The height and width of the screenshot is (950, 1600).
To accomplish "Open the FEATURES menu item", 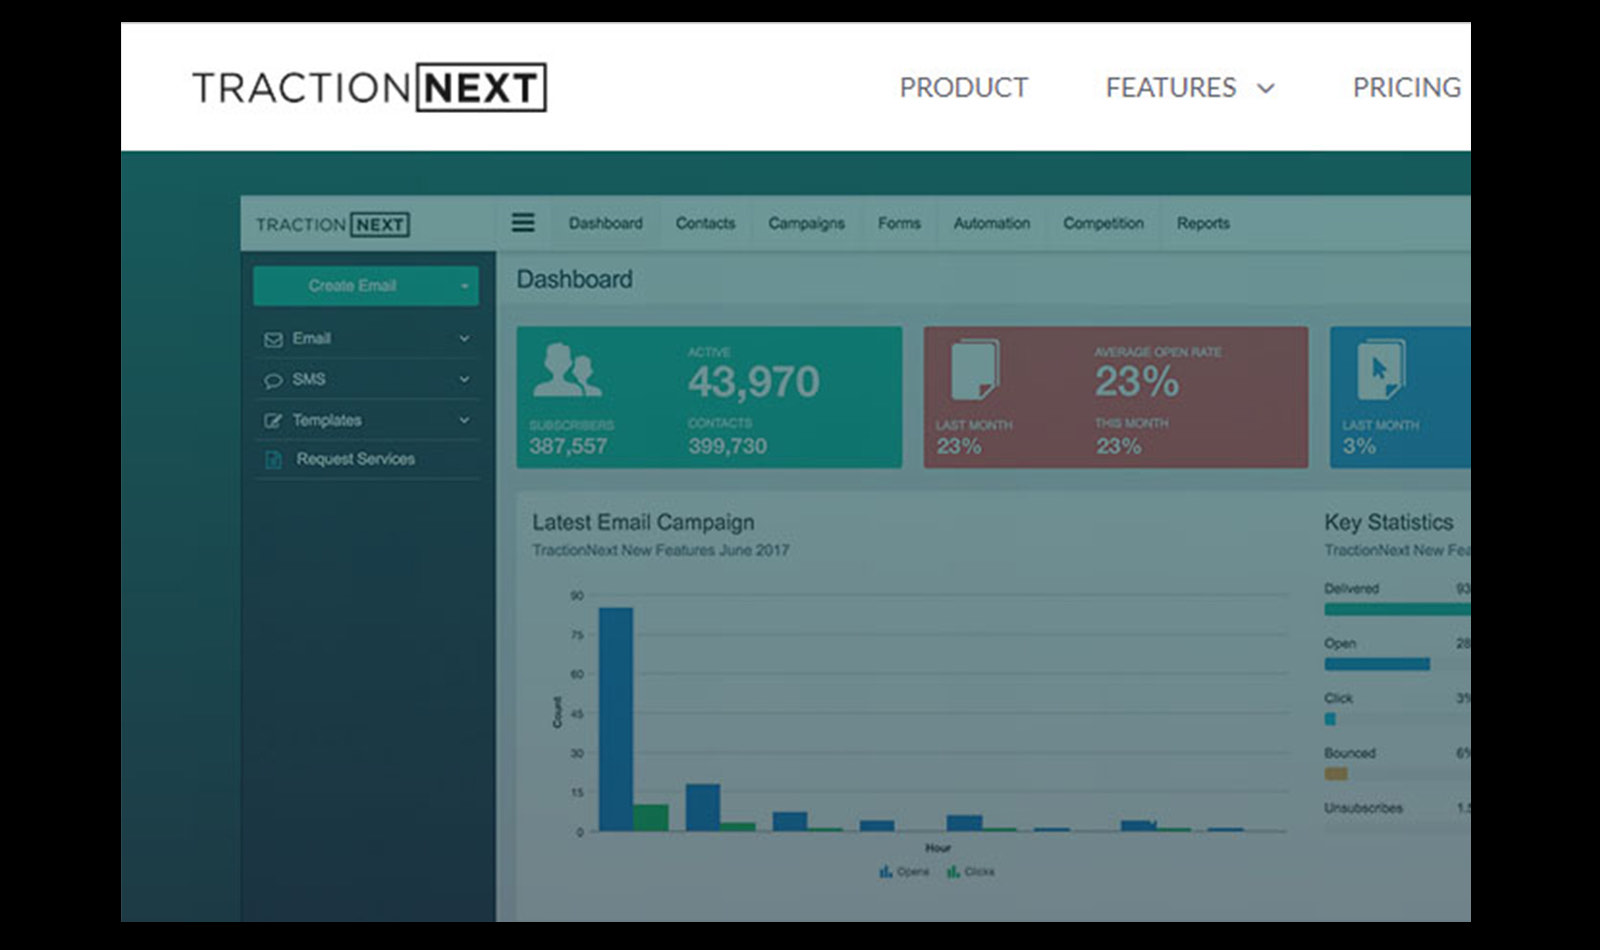I will [1171, 88].
